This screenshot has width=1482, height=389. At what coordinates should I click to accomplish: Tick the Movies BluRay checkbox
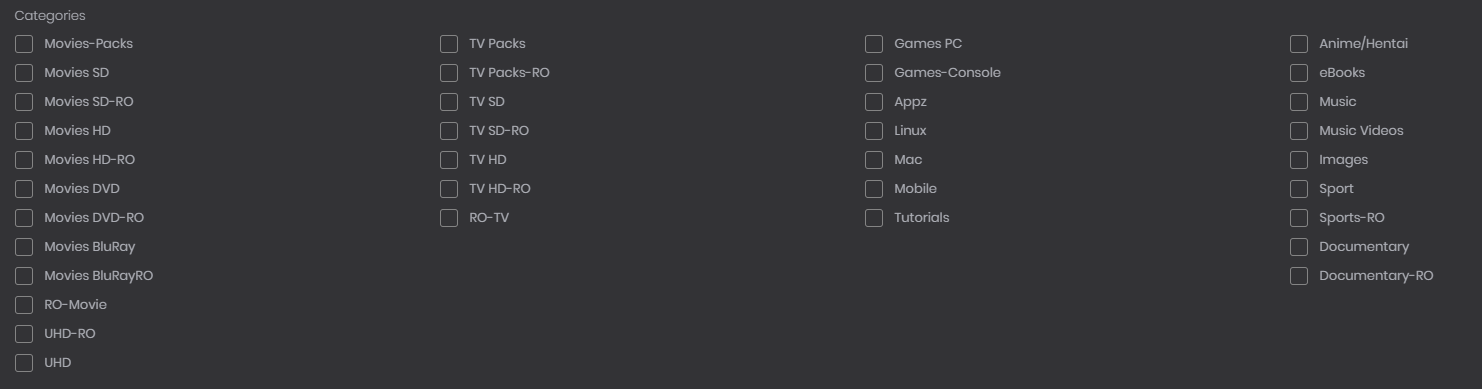pos(24,247)
